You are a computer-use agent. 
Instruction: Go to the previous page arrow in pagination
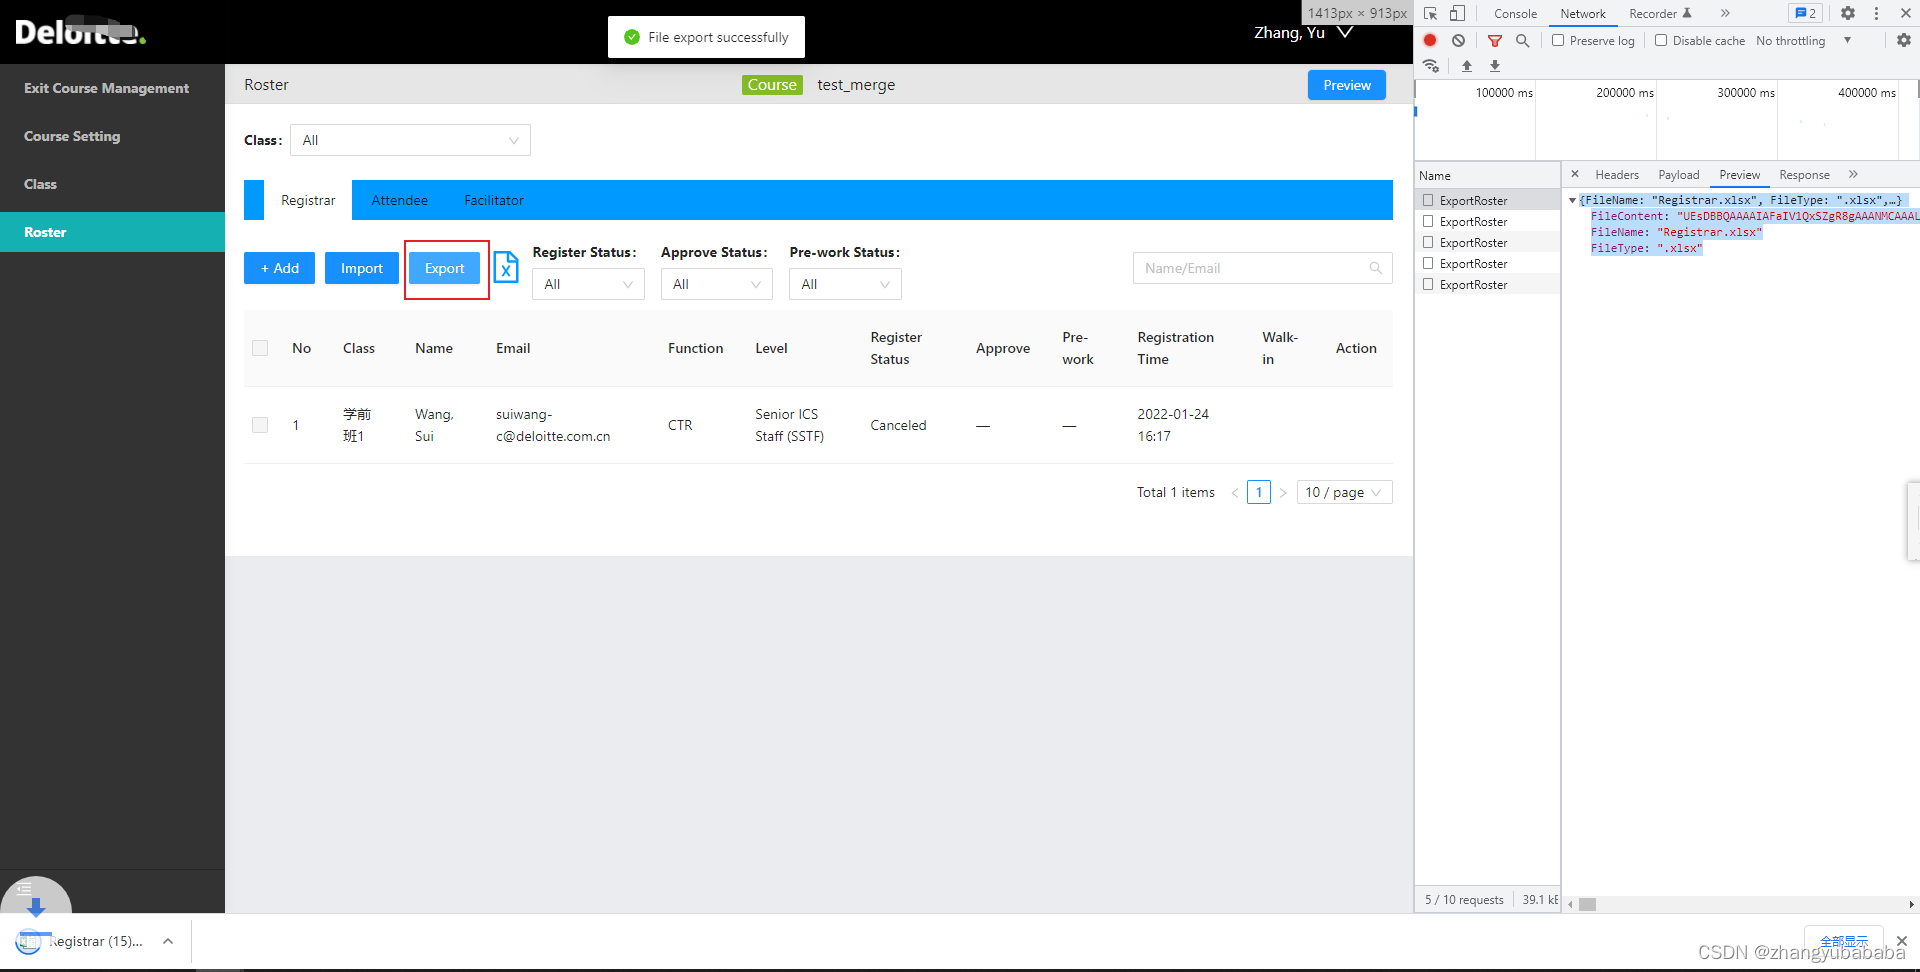coord(1235,492)
